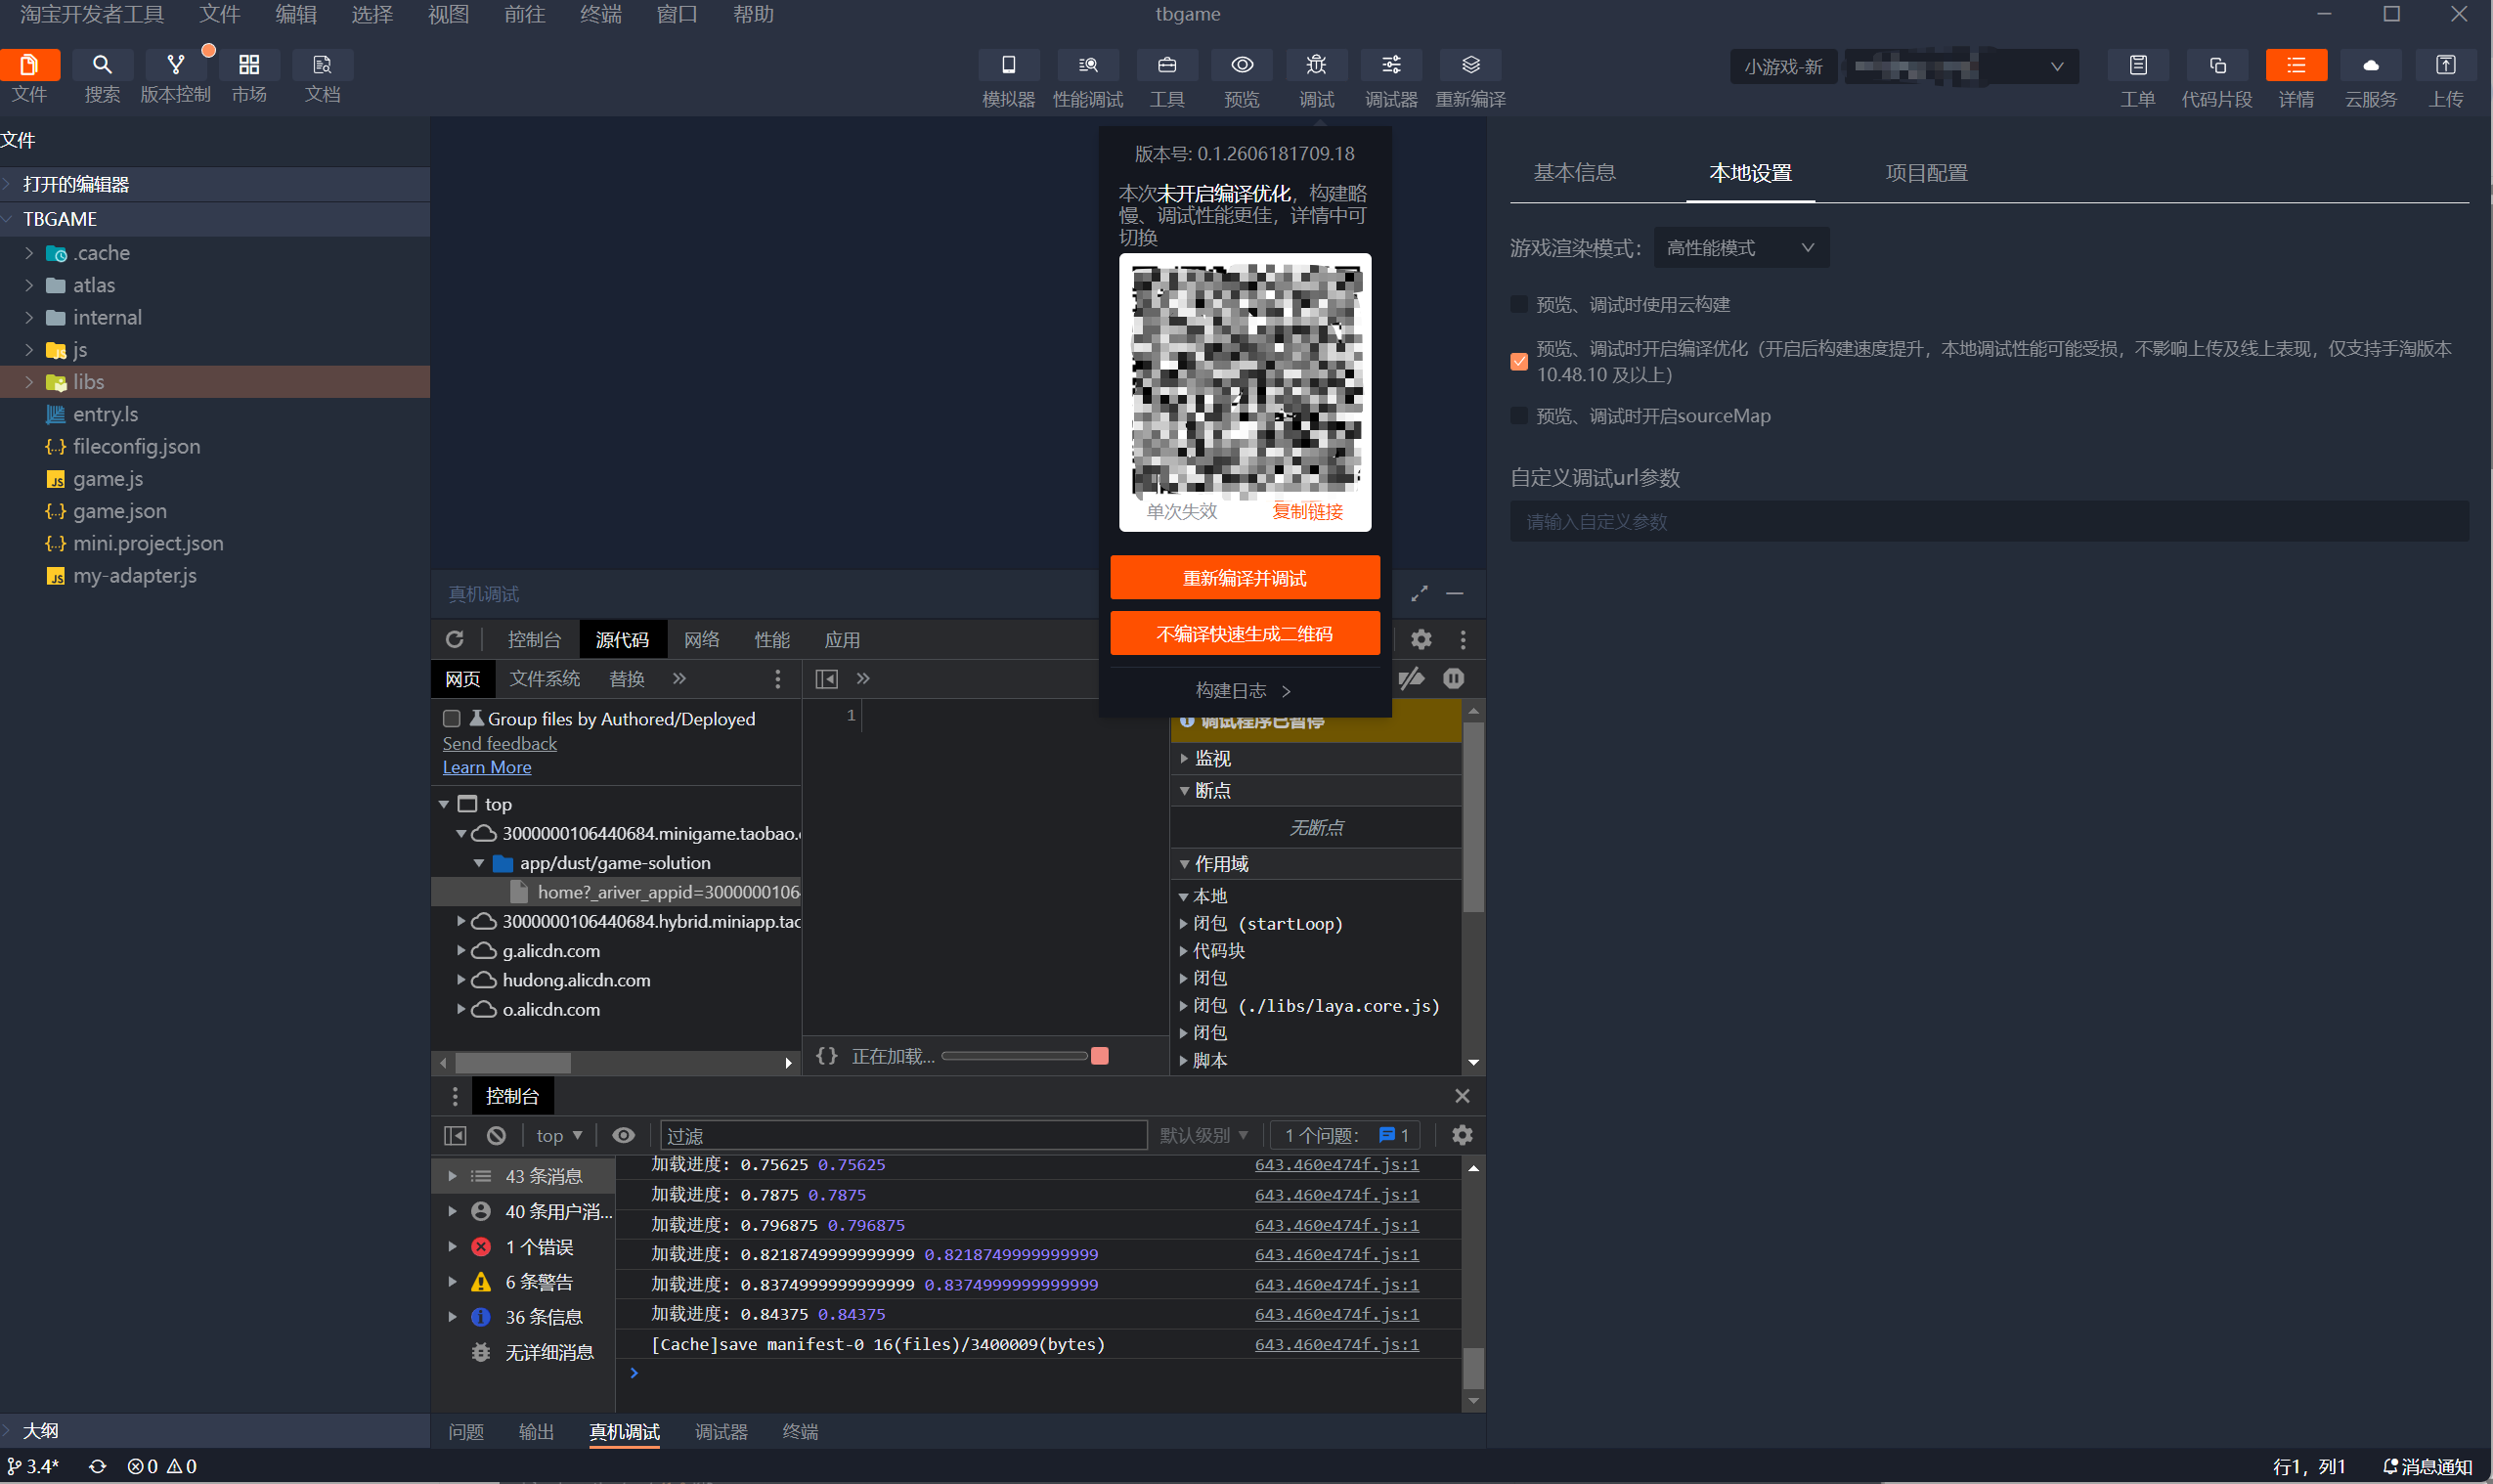Toggle pause on exceptions button
This screenshot has height=1484, width=2493.
point(1454,679)
